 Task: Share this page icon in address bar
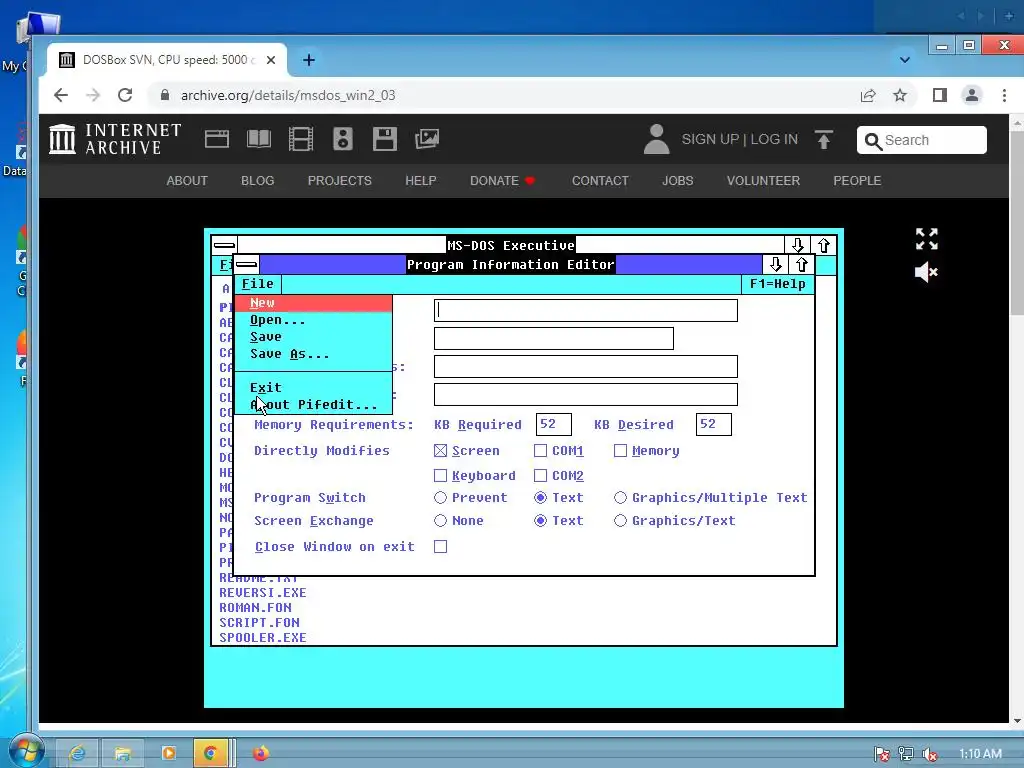868,95
